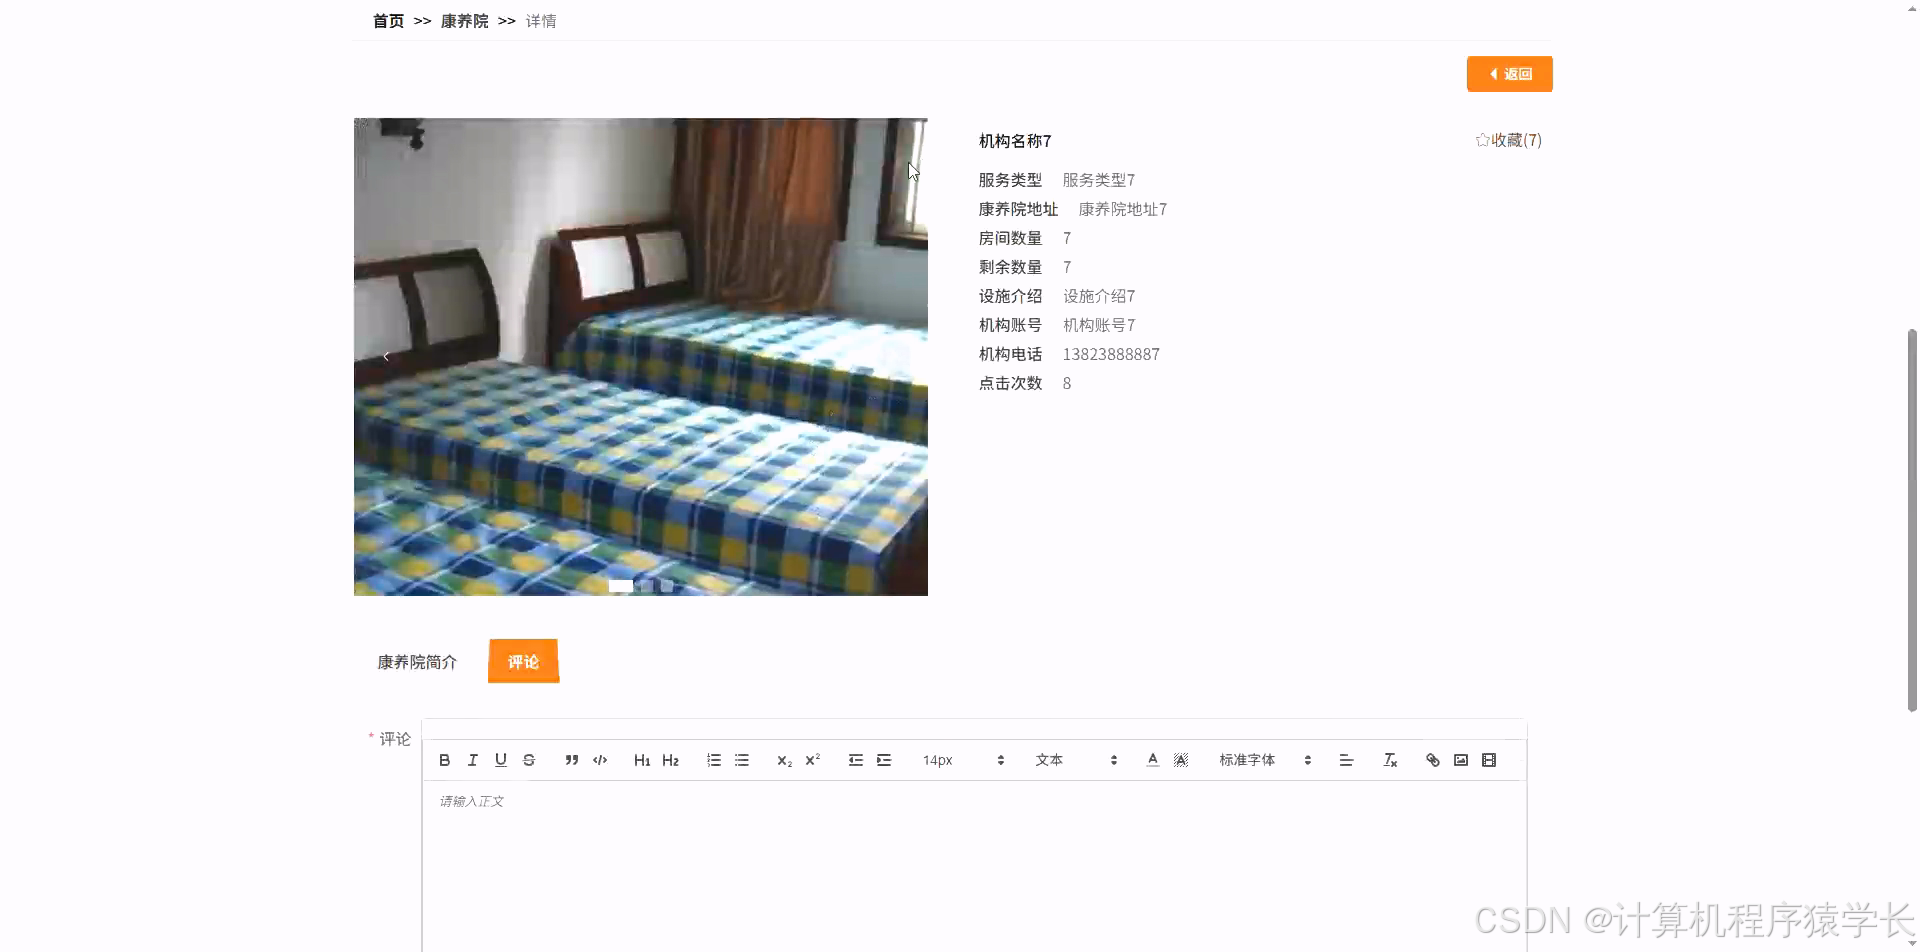This screenshot has height=952, width=1920.
Task: Toggle strikethrough formatting in the editor
Action: 529,760
